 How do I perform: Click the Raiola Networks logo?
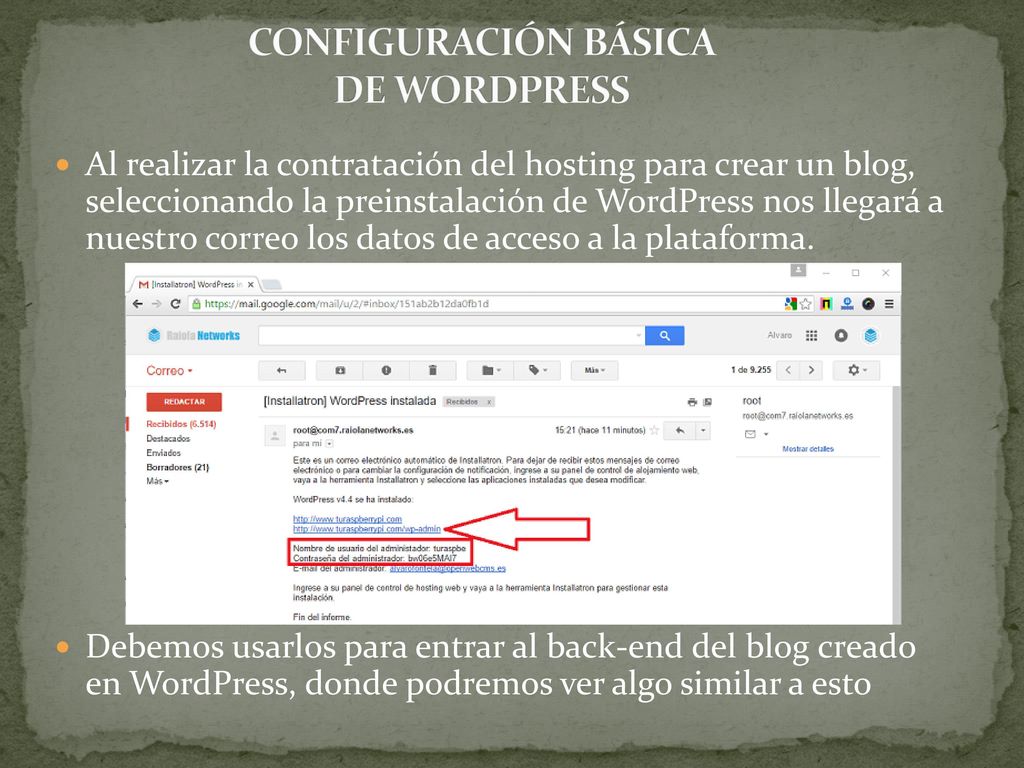[194, 336]
